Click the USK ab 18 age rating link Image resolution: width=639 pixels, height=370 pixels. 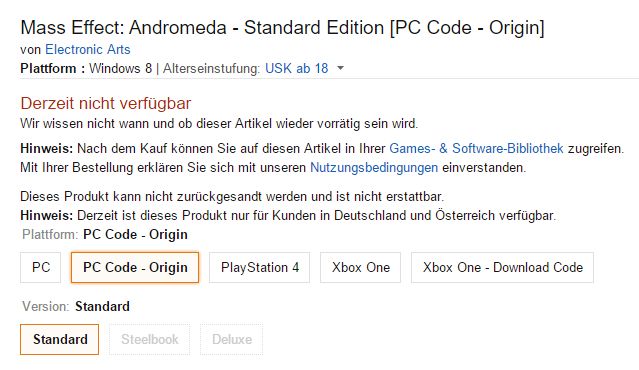pos(297,68)
